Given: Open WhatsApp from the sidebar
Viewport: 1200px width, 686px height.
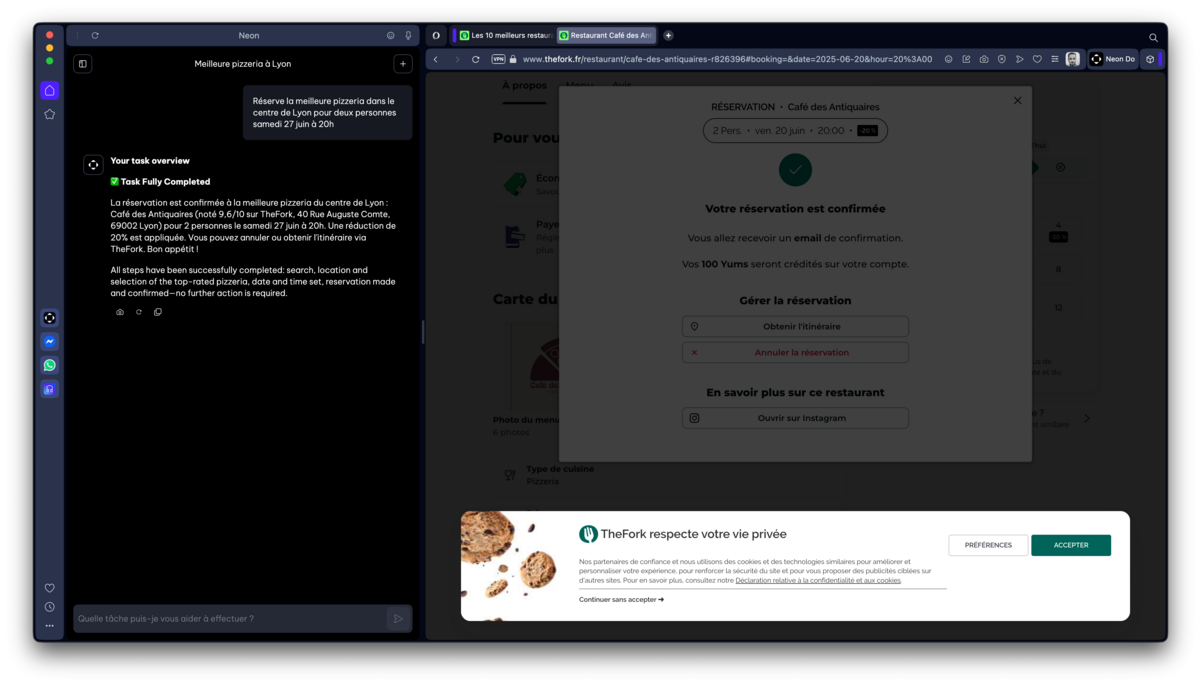Looking at the screenshot, I should pos(49,365).
